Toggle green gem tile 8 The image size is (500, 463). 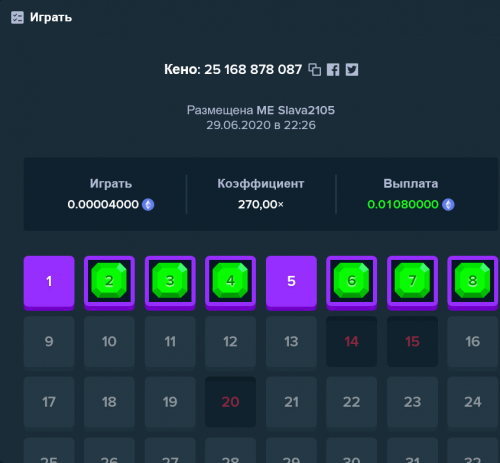click(x=473, y=283)
